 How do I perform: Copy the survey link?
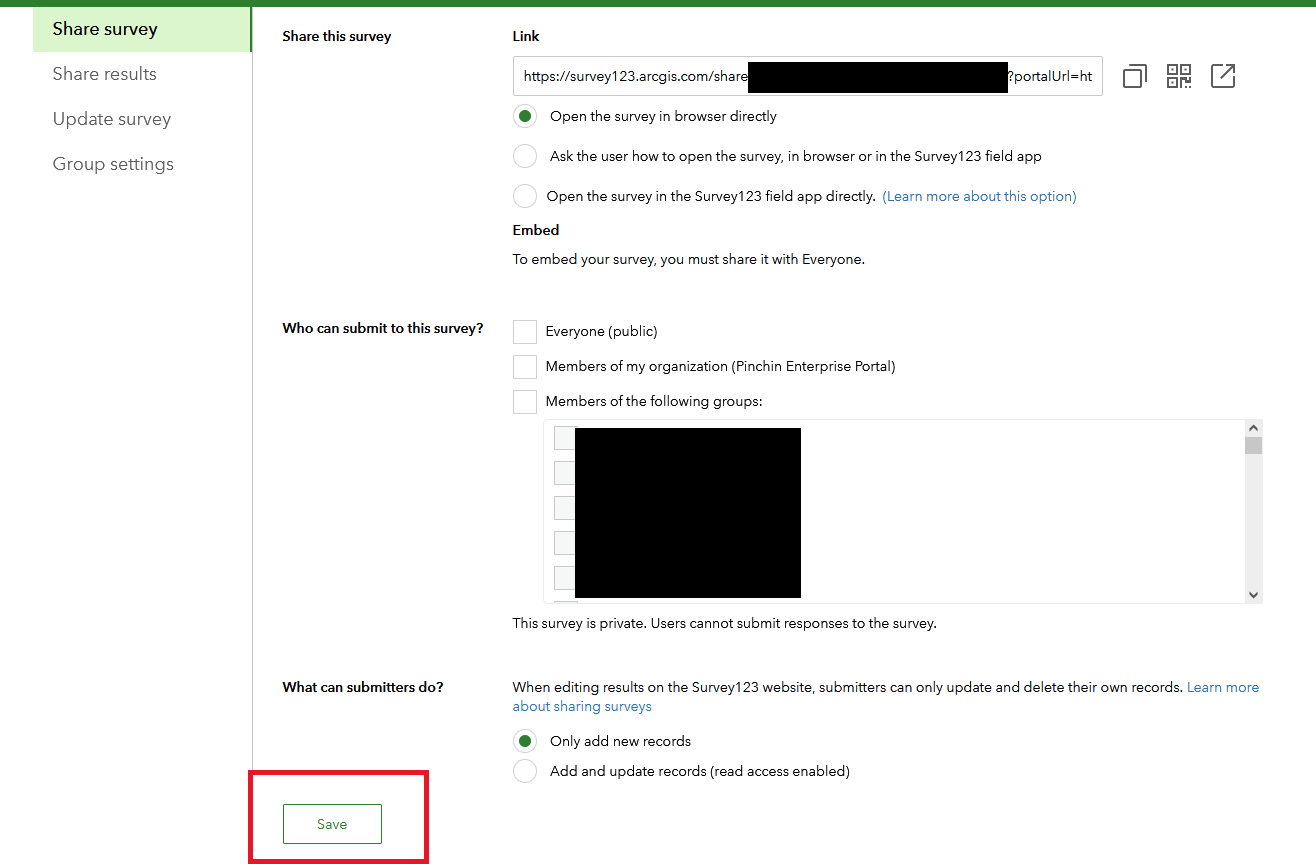click(x=1134, y=75)
